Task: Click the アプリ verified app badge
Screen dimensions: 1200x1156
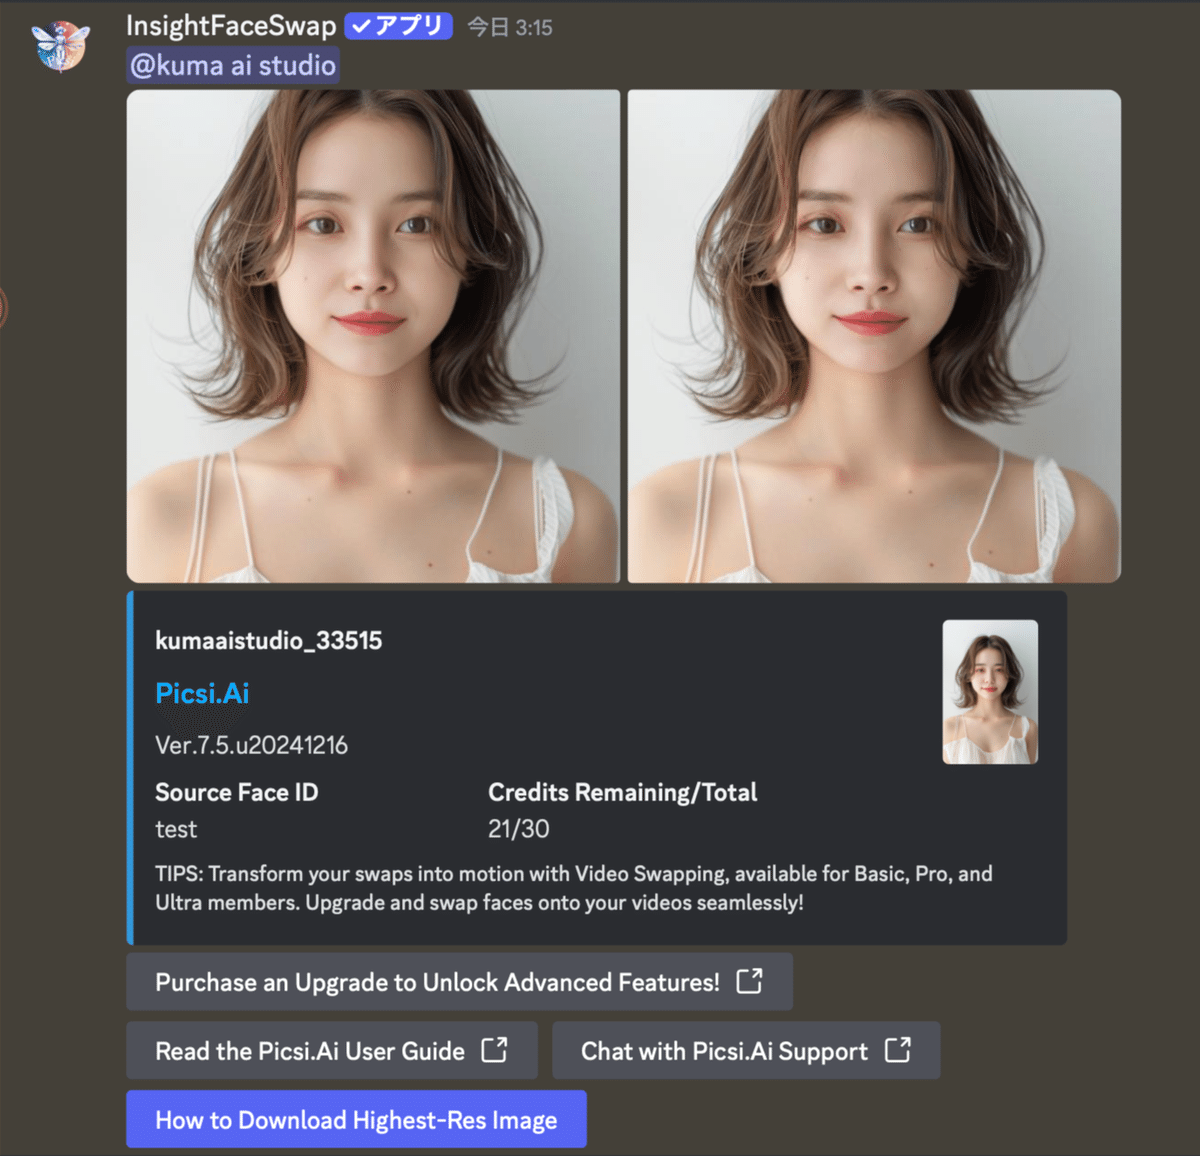Action: point(397,27)
